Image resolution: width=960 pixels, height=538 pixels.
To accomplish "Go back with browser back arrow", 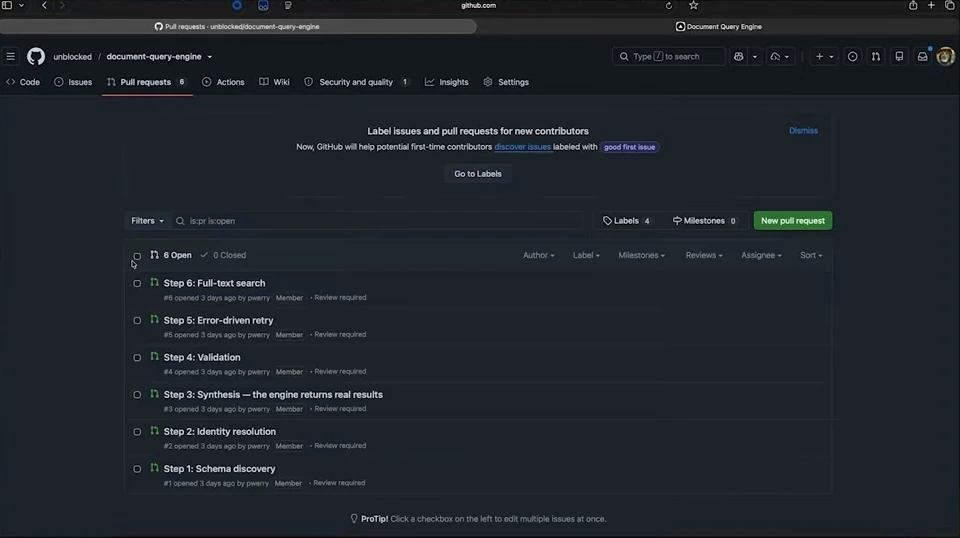I will pyautogui.click(x=44, y=6).
